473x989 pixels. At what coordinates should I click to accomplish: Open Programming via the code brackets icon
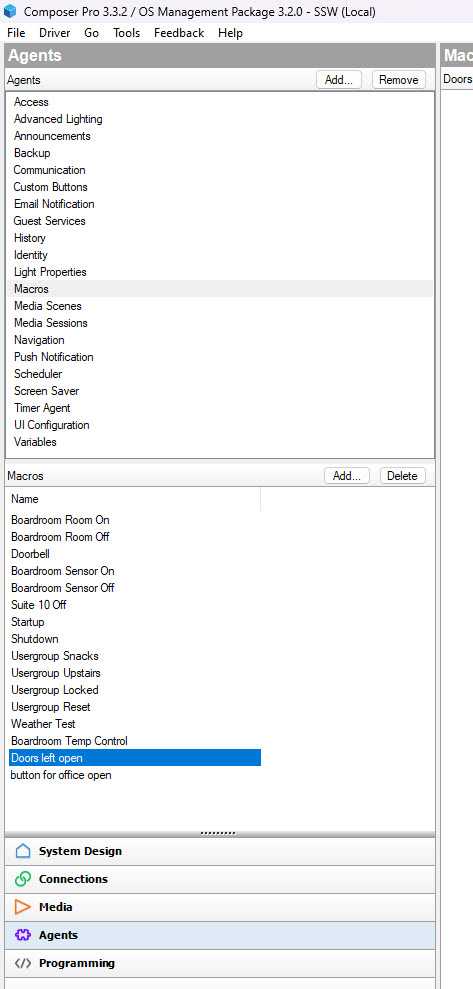[x=23, y=963]
